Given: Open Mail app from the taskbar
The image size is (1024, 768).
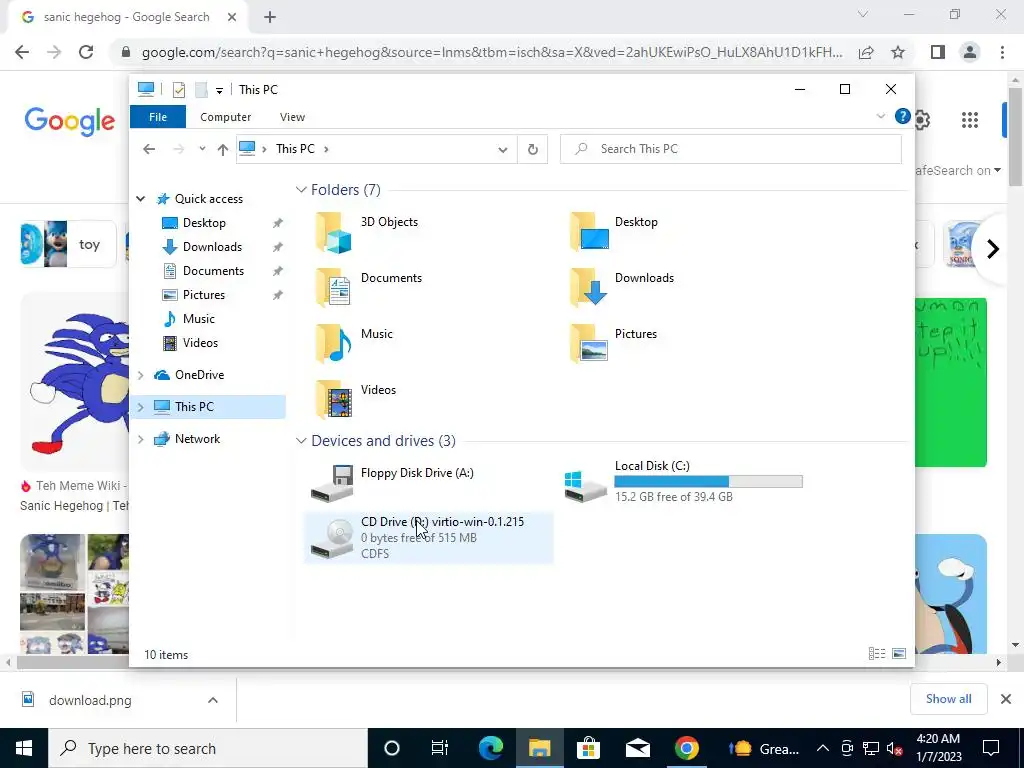Looking at the screenshot, I should (637, 748).
